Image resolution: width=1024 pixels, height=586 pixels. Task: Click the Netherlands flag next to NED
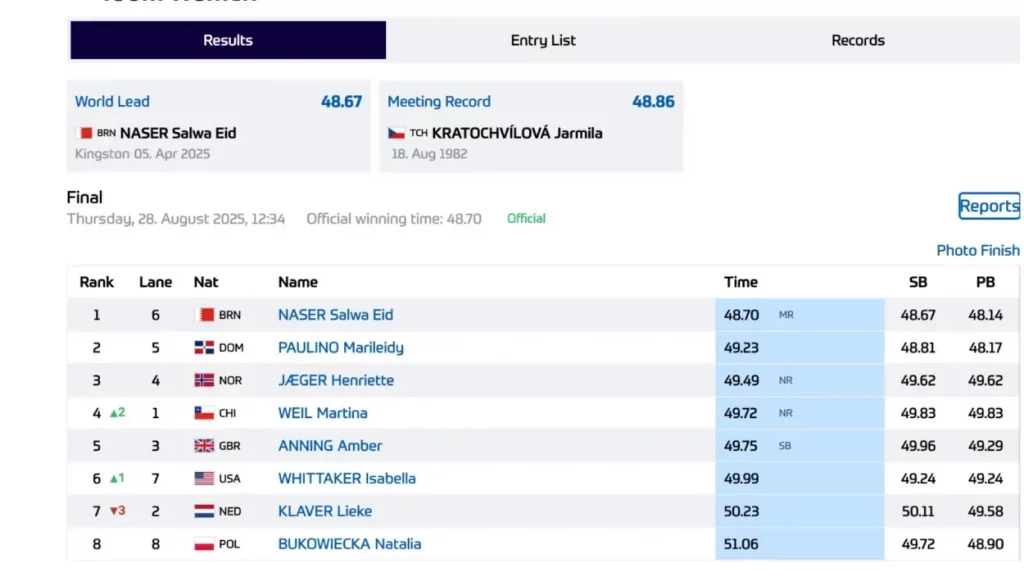204,511
